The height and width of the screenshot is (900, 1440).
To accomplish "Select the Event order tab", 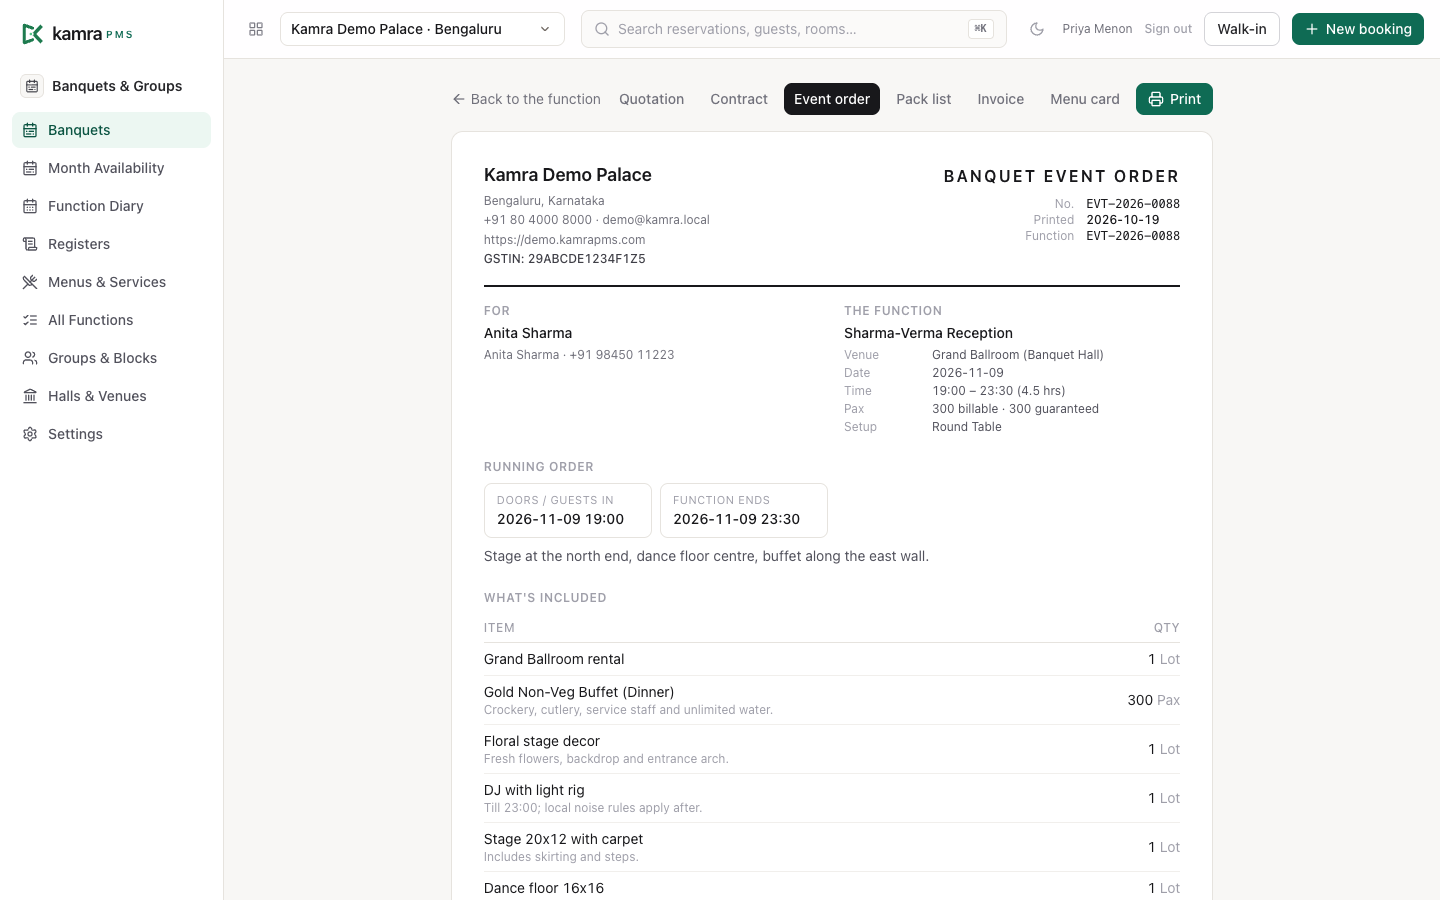I will pyautogui.click(x=832, y=99).
